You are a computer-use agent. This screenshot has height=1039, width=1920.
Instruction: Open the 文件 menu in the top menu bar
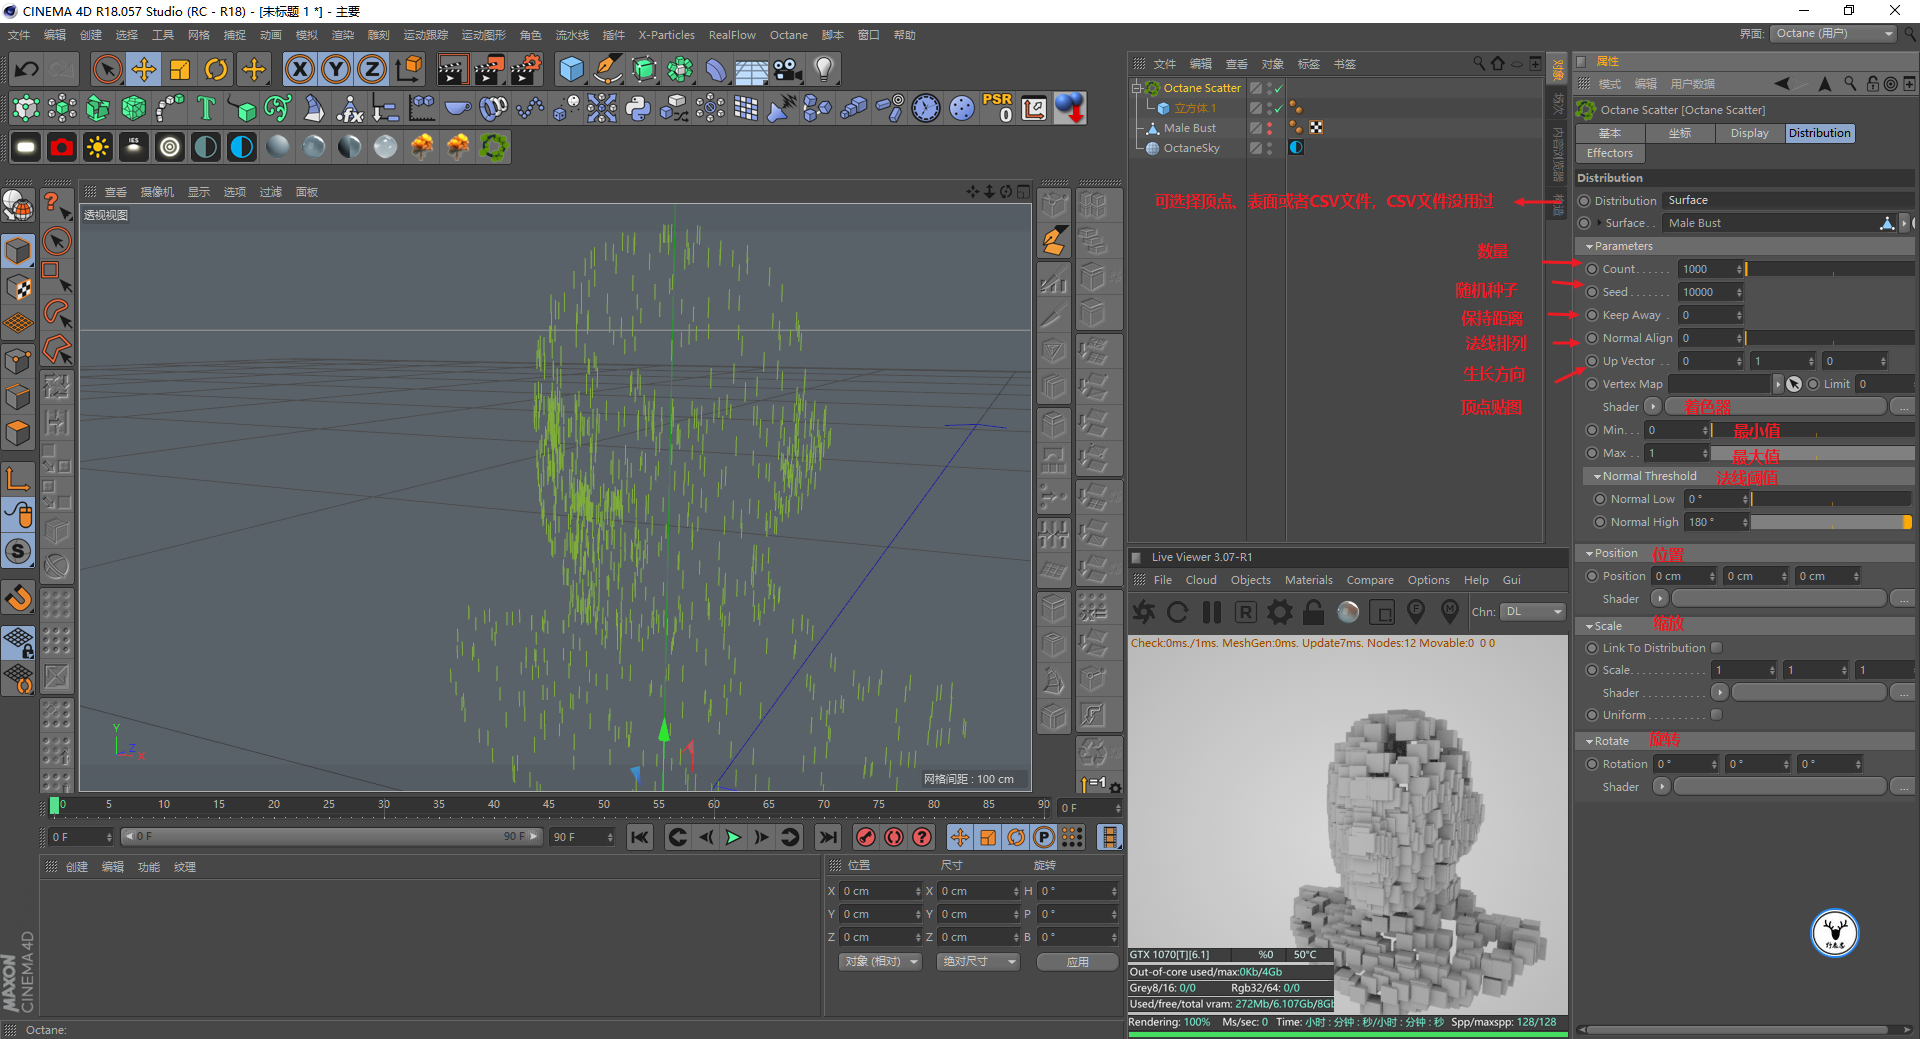19,35
